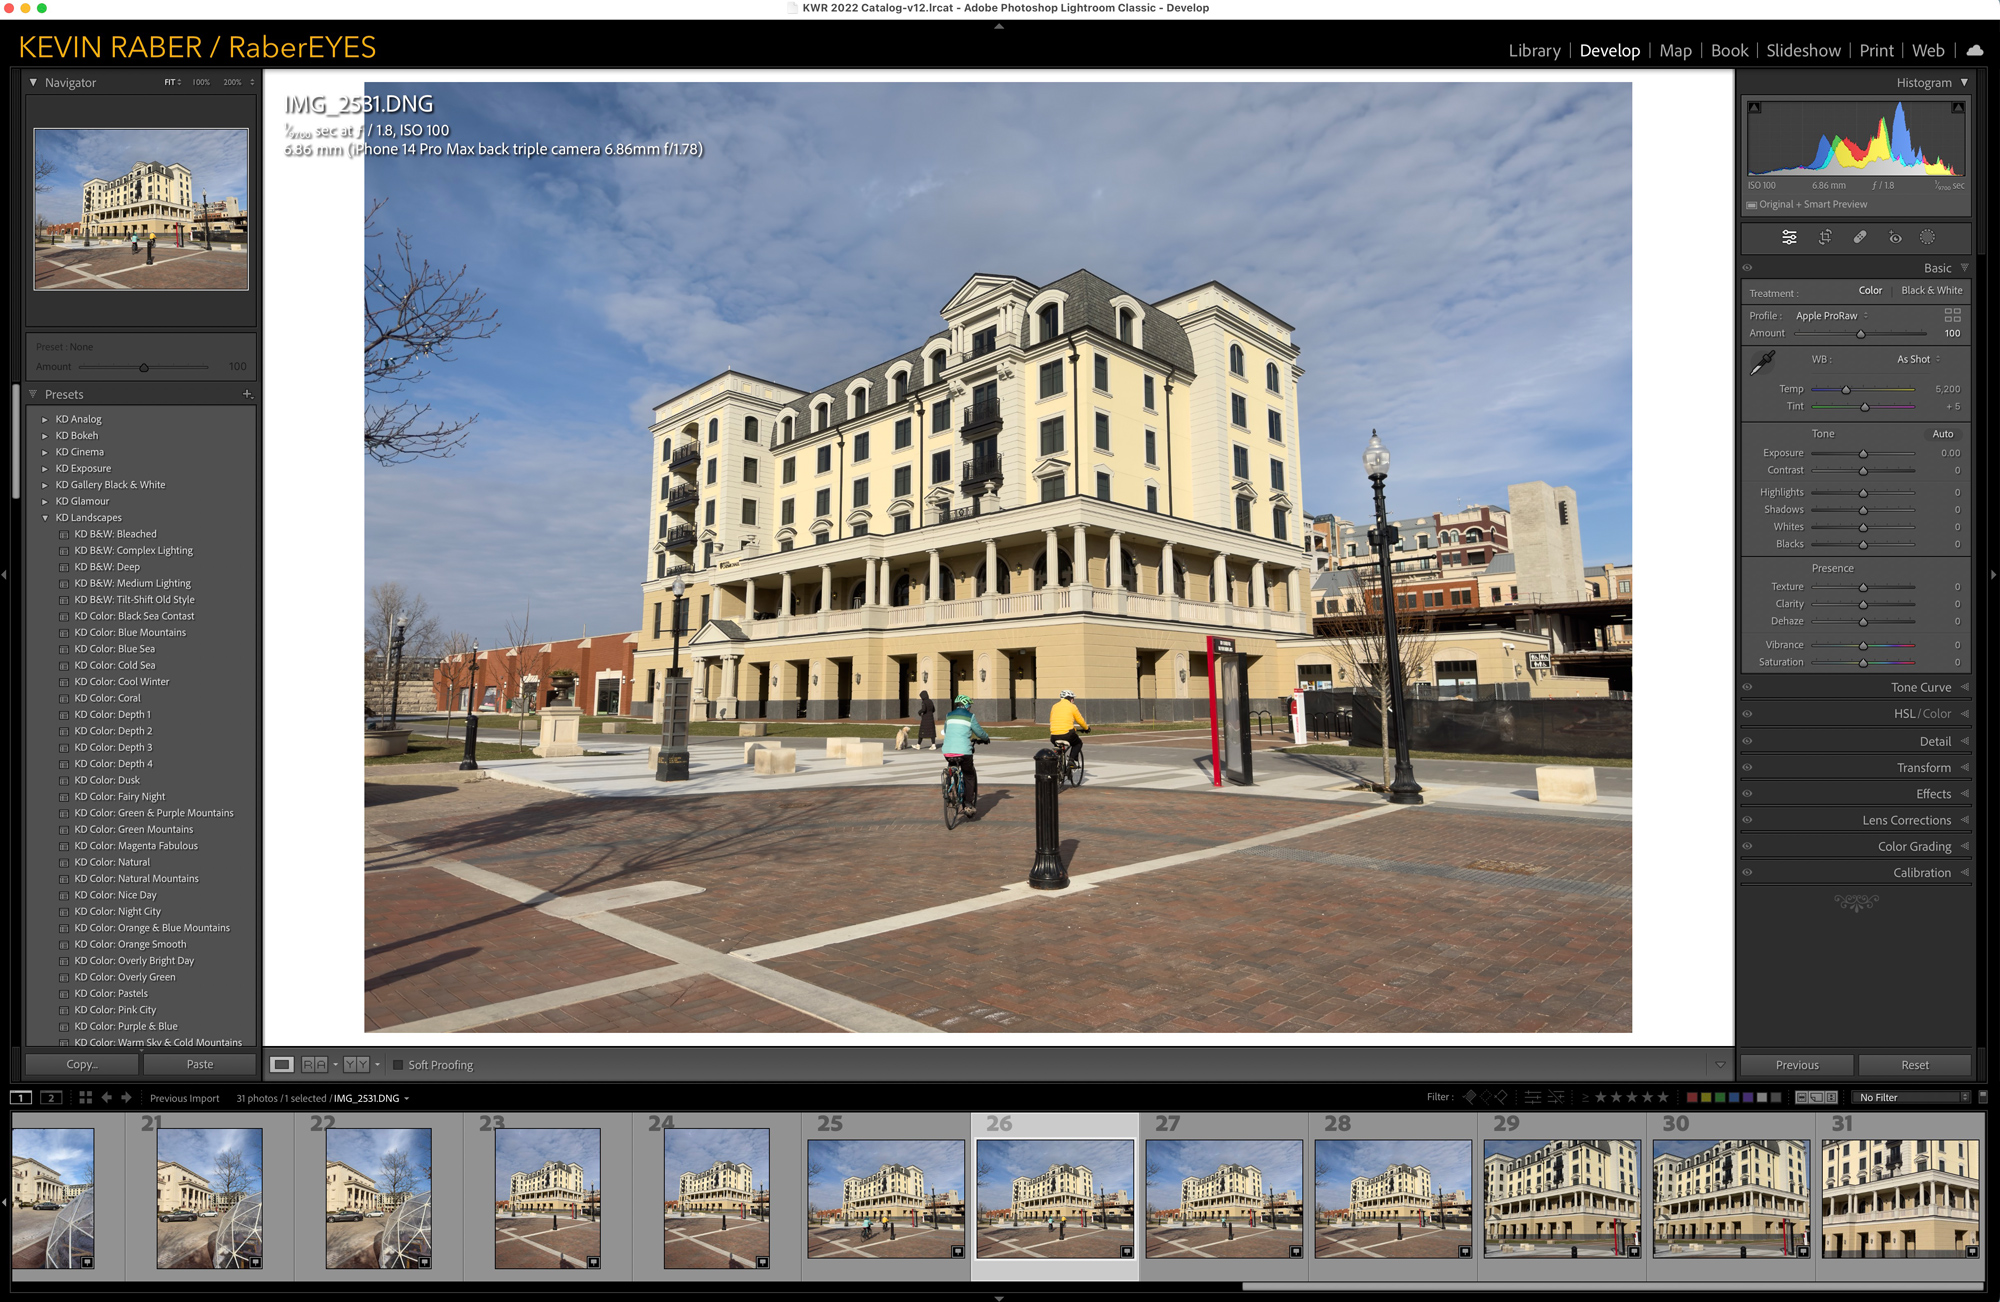Open the Book module
Screen dimensions: 2000x1302
click(1729, 50)
